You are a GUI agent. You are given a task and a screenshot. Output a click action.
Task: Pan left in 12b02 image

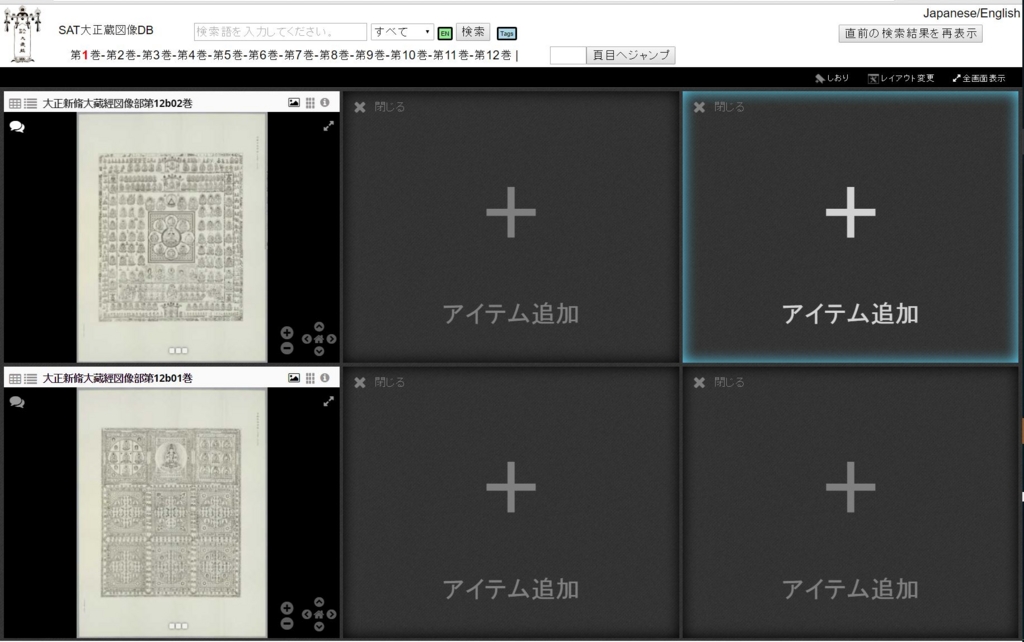306,339
